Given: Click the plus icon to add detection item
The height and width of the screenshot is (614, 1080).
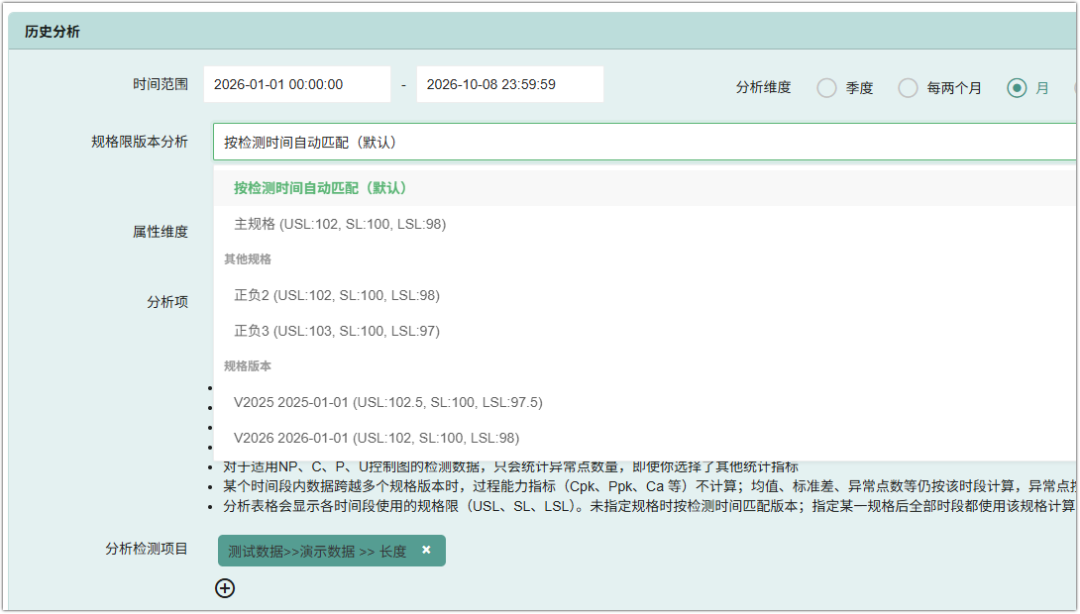Looking at the screenshot, I should point(225,588).
